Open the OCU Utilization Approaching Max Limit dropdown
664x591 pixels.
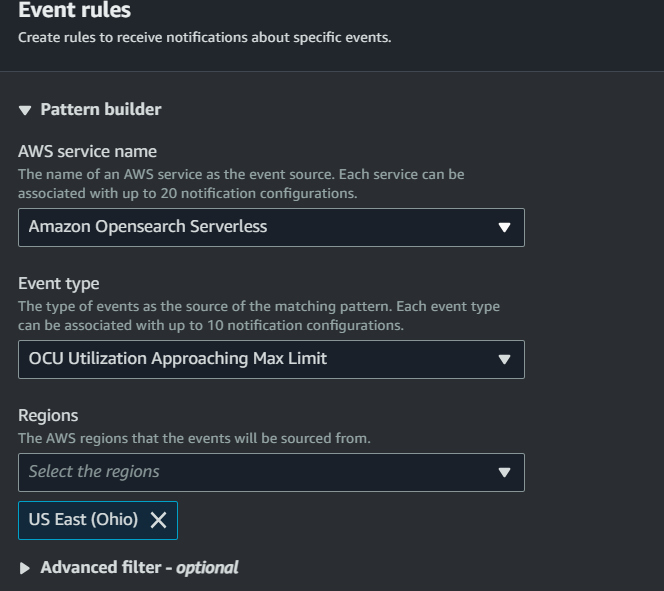tap(250, 359)
